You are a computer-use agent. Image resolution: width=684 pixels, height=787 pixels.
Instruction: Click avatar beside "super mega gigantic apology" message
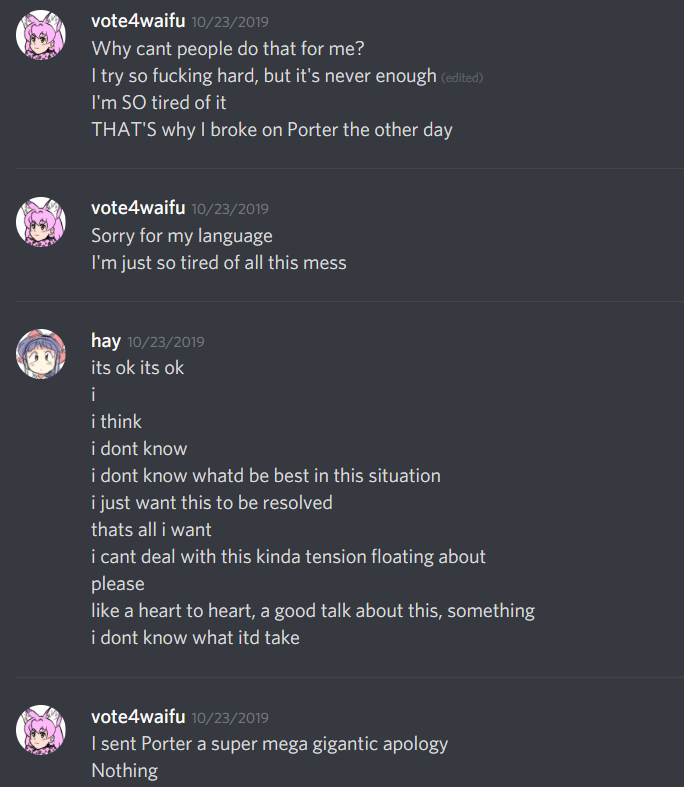pos(41,730)
